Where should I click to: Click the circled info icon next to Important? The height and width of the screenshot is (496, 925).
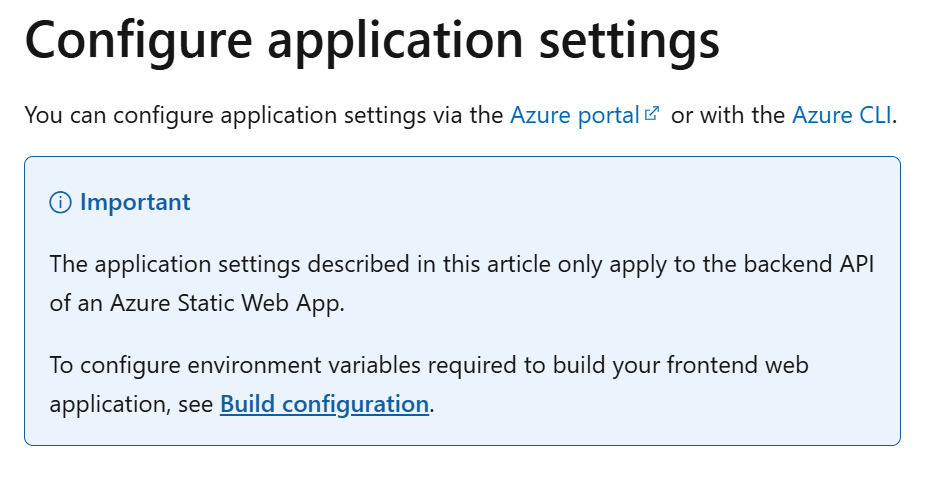(60, 202)
